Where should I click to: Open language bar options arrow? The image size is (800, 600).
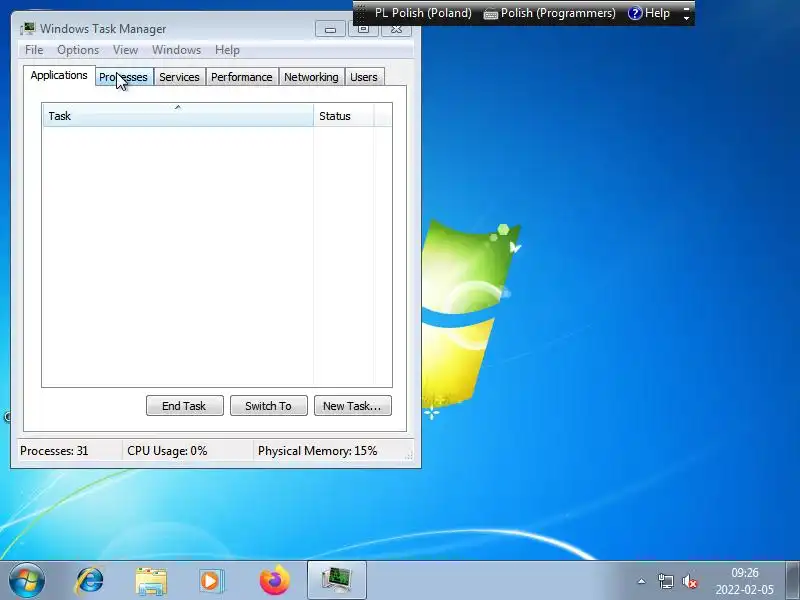(x=687, y=18)
